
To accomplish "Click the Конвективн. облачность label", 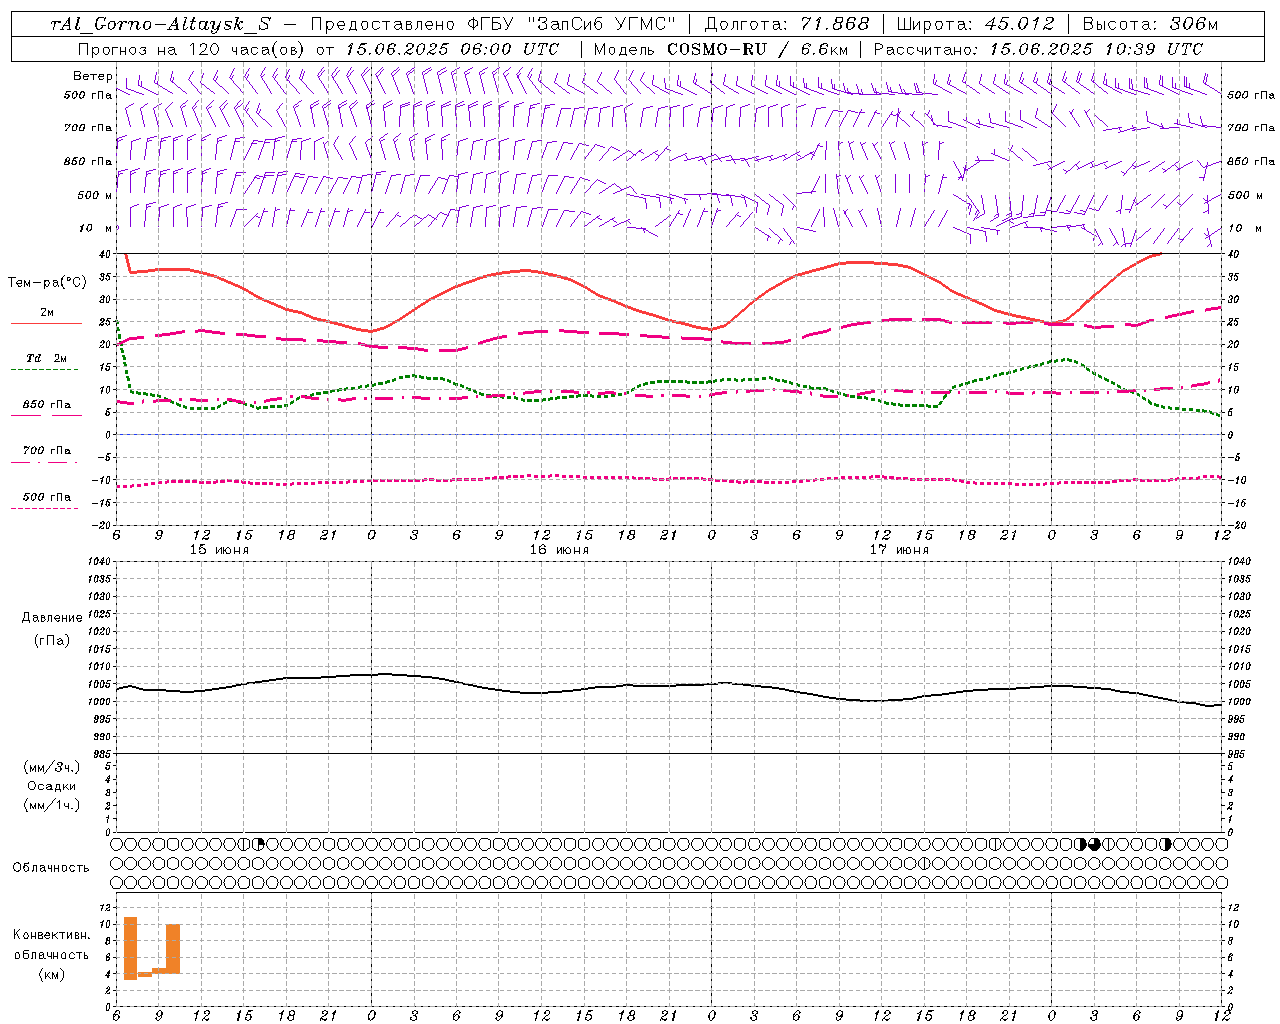I will [x=51, y=945].
